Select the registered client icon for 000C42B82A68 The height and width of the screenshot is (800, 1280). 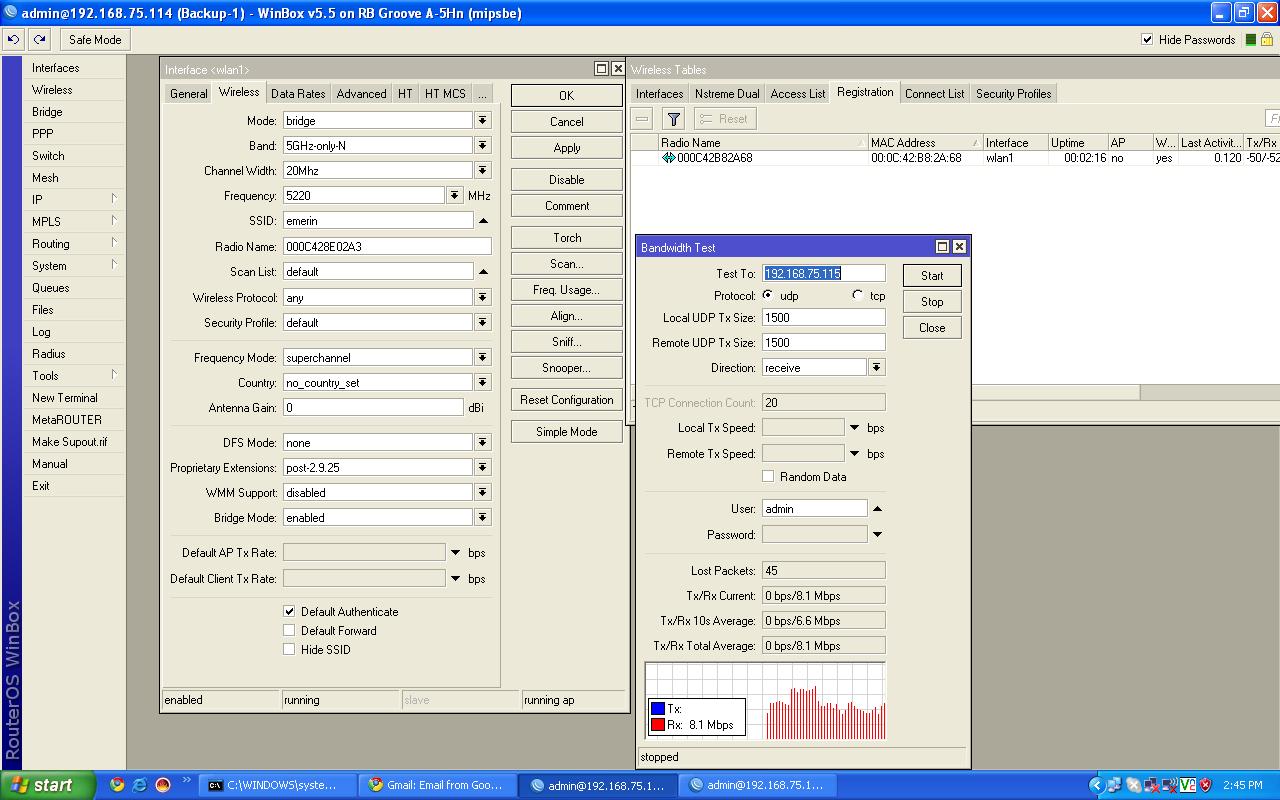click(668, 158)
